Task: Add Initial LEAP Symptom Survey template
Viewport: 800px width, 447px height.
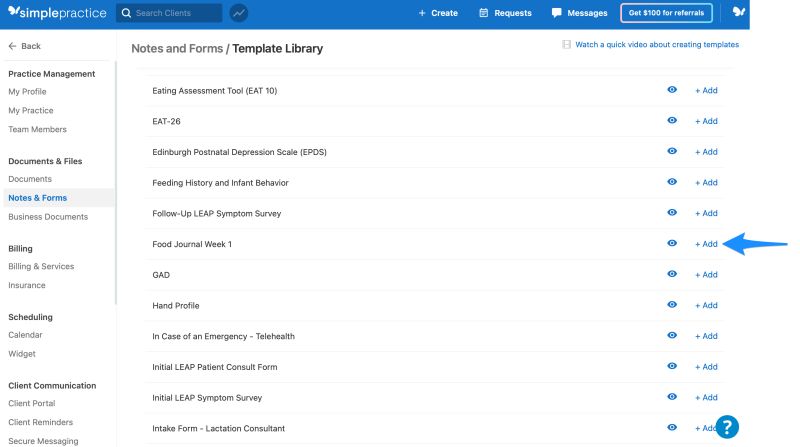Action: coord(706,397)
